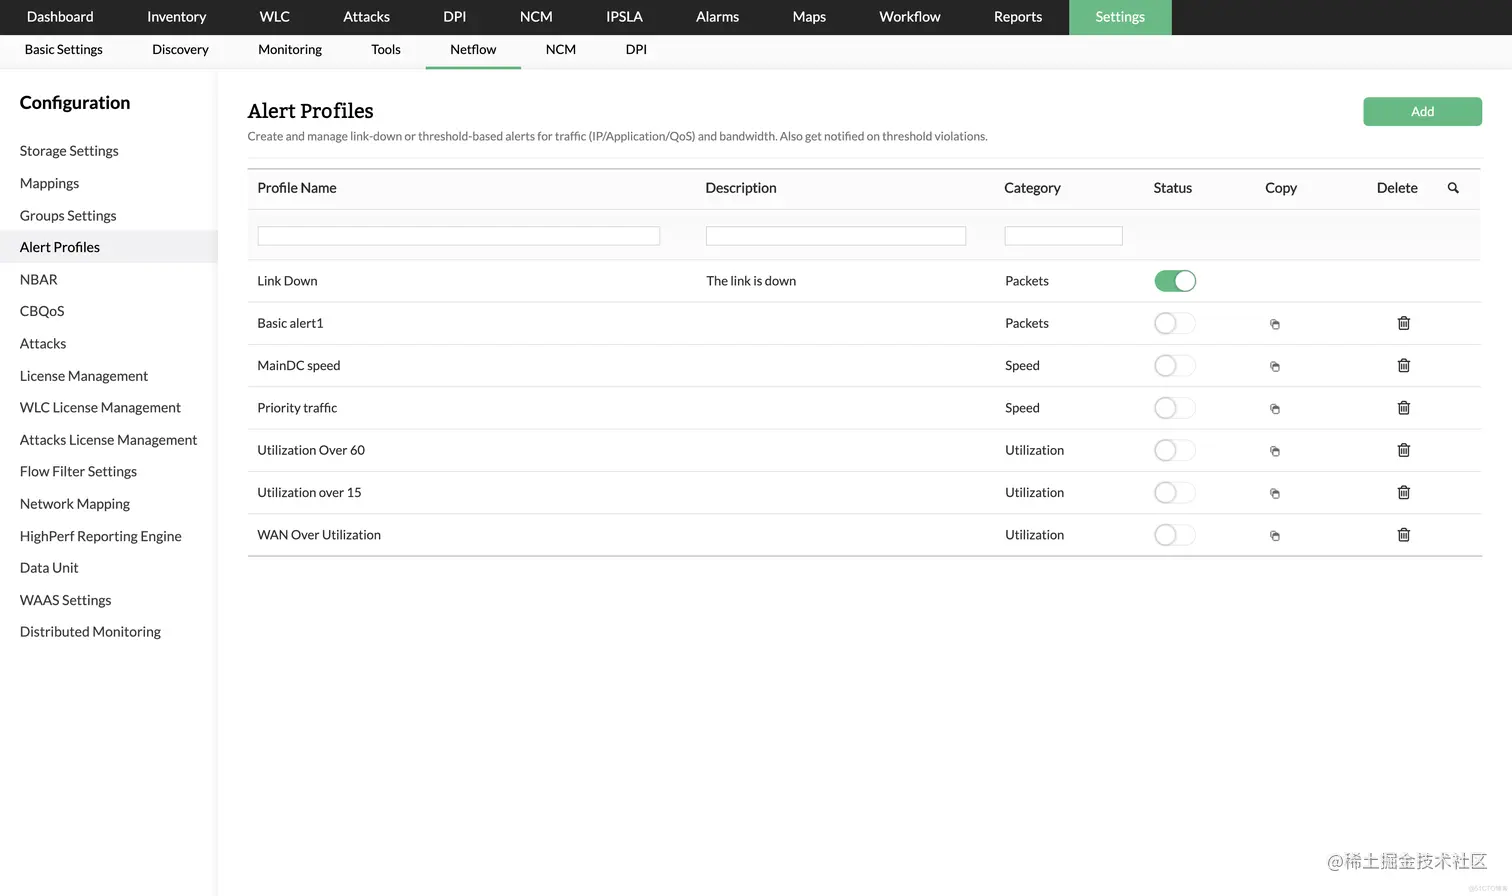This screenshot has width=1512, height=896.
Task: Turn on Utilization Over 60 toggle
Action: click(x=1175, y=450)
